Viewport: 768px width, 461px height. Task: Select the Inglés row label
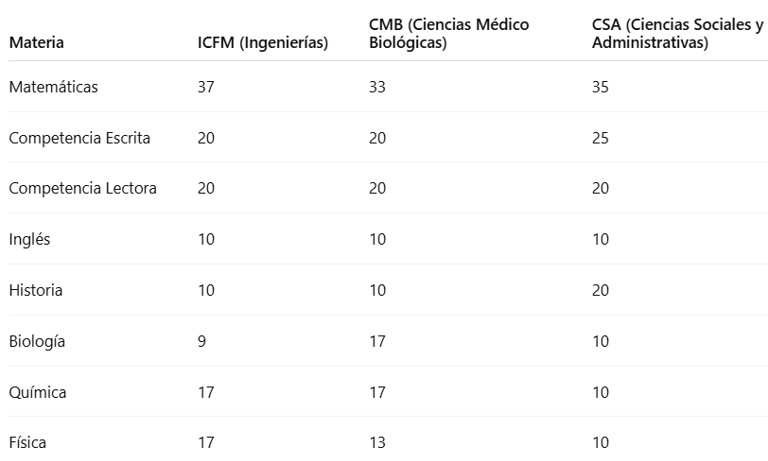(x=29, y=240)
